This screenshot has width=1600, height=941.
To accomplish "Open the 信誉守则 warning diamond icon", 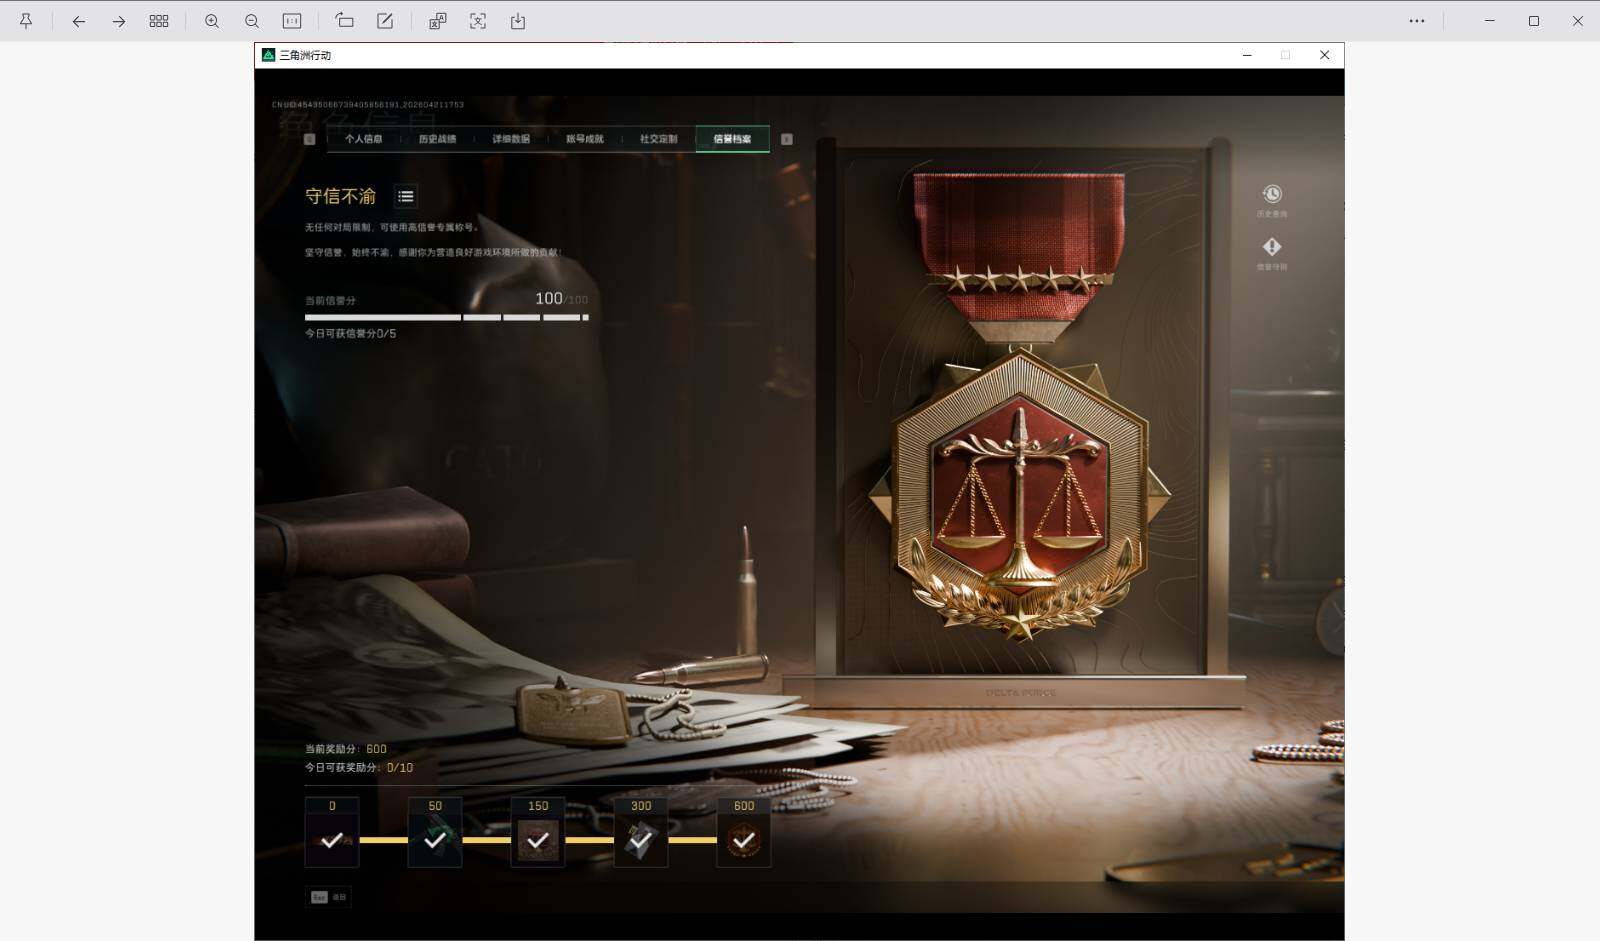I will pos(1272,247).
